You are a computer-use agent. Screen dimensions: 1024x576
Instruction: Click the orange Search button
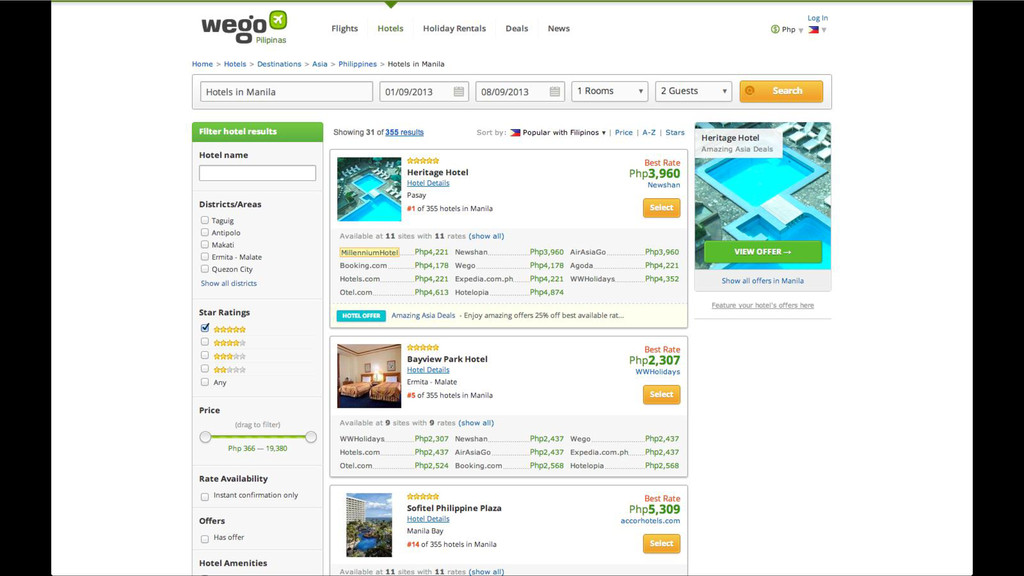point(781,91)
